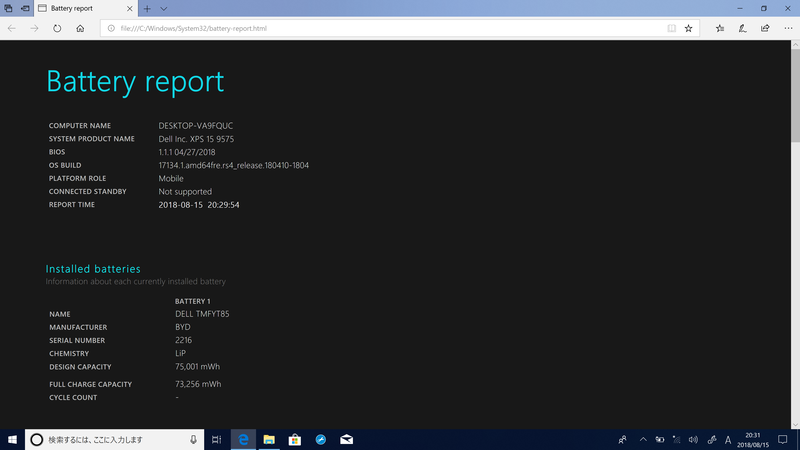Show the tabs you've set aside
This screenshot has width=800, height=450.
8,8
